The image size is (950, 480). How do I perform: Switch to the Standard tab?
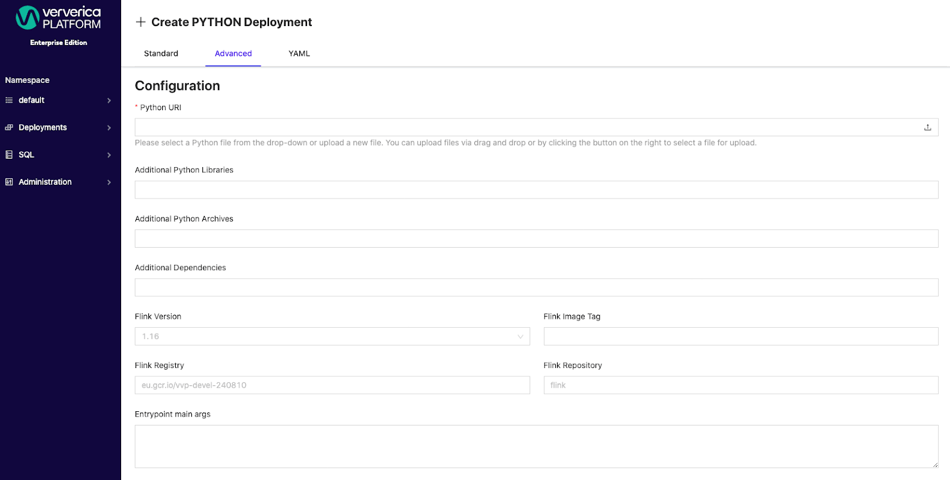(161, 53)
